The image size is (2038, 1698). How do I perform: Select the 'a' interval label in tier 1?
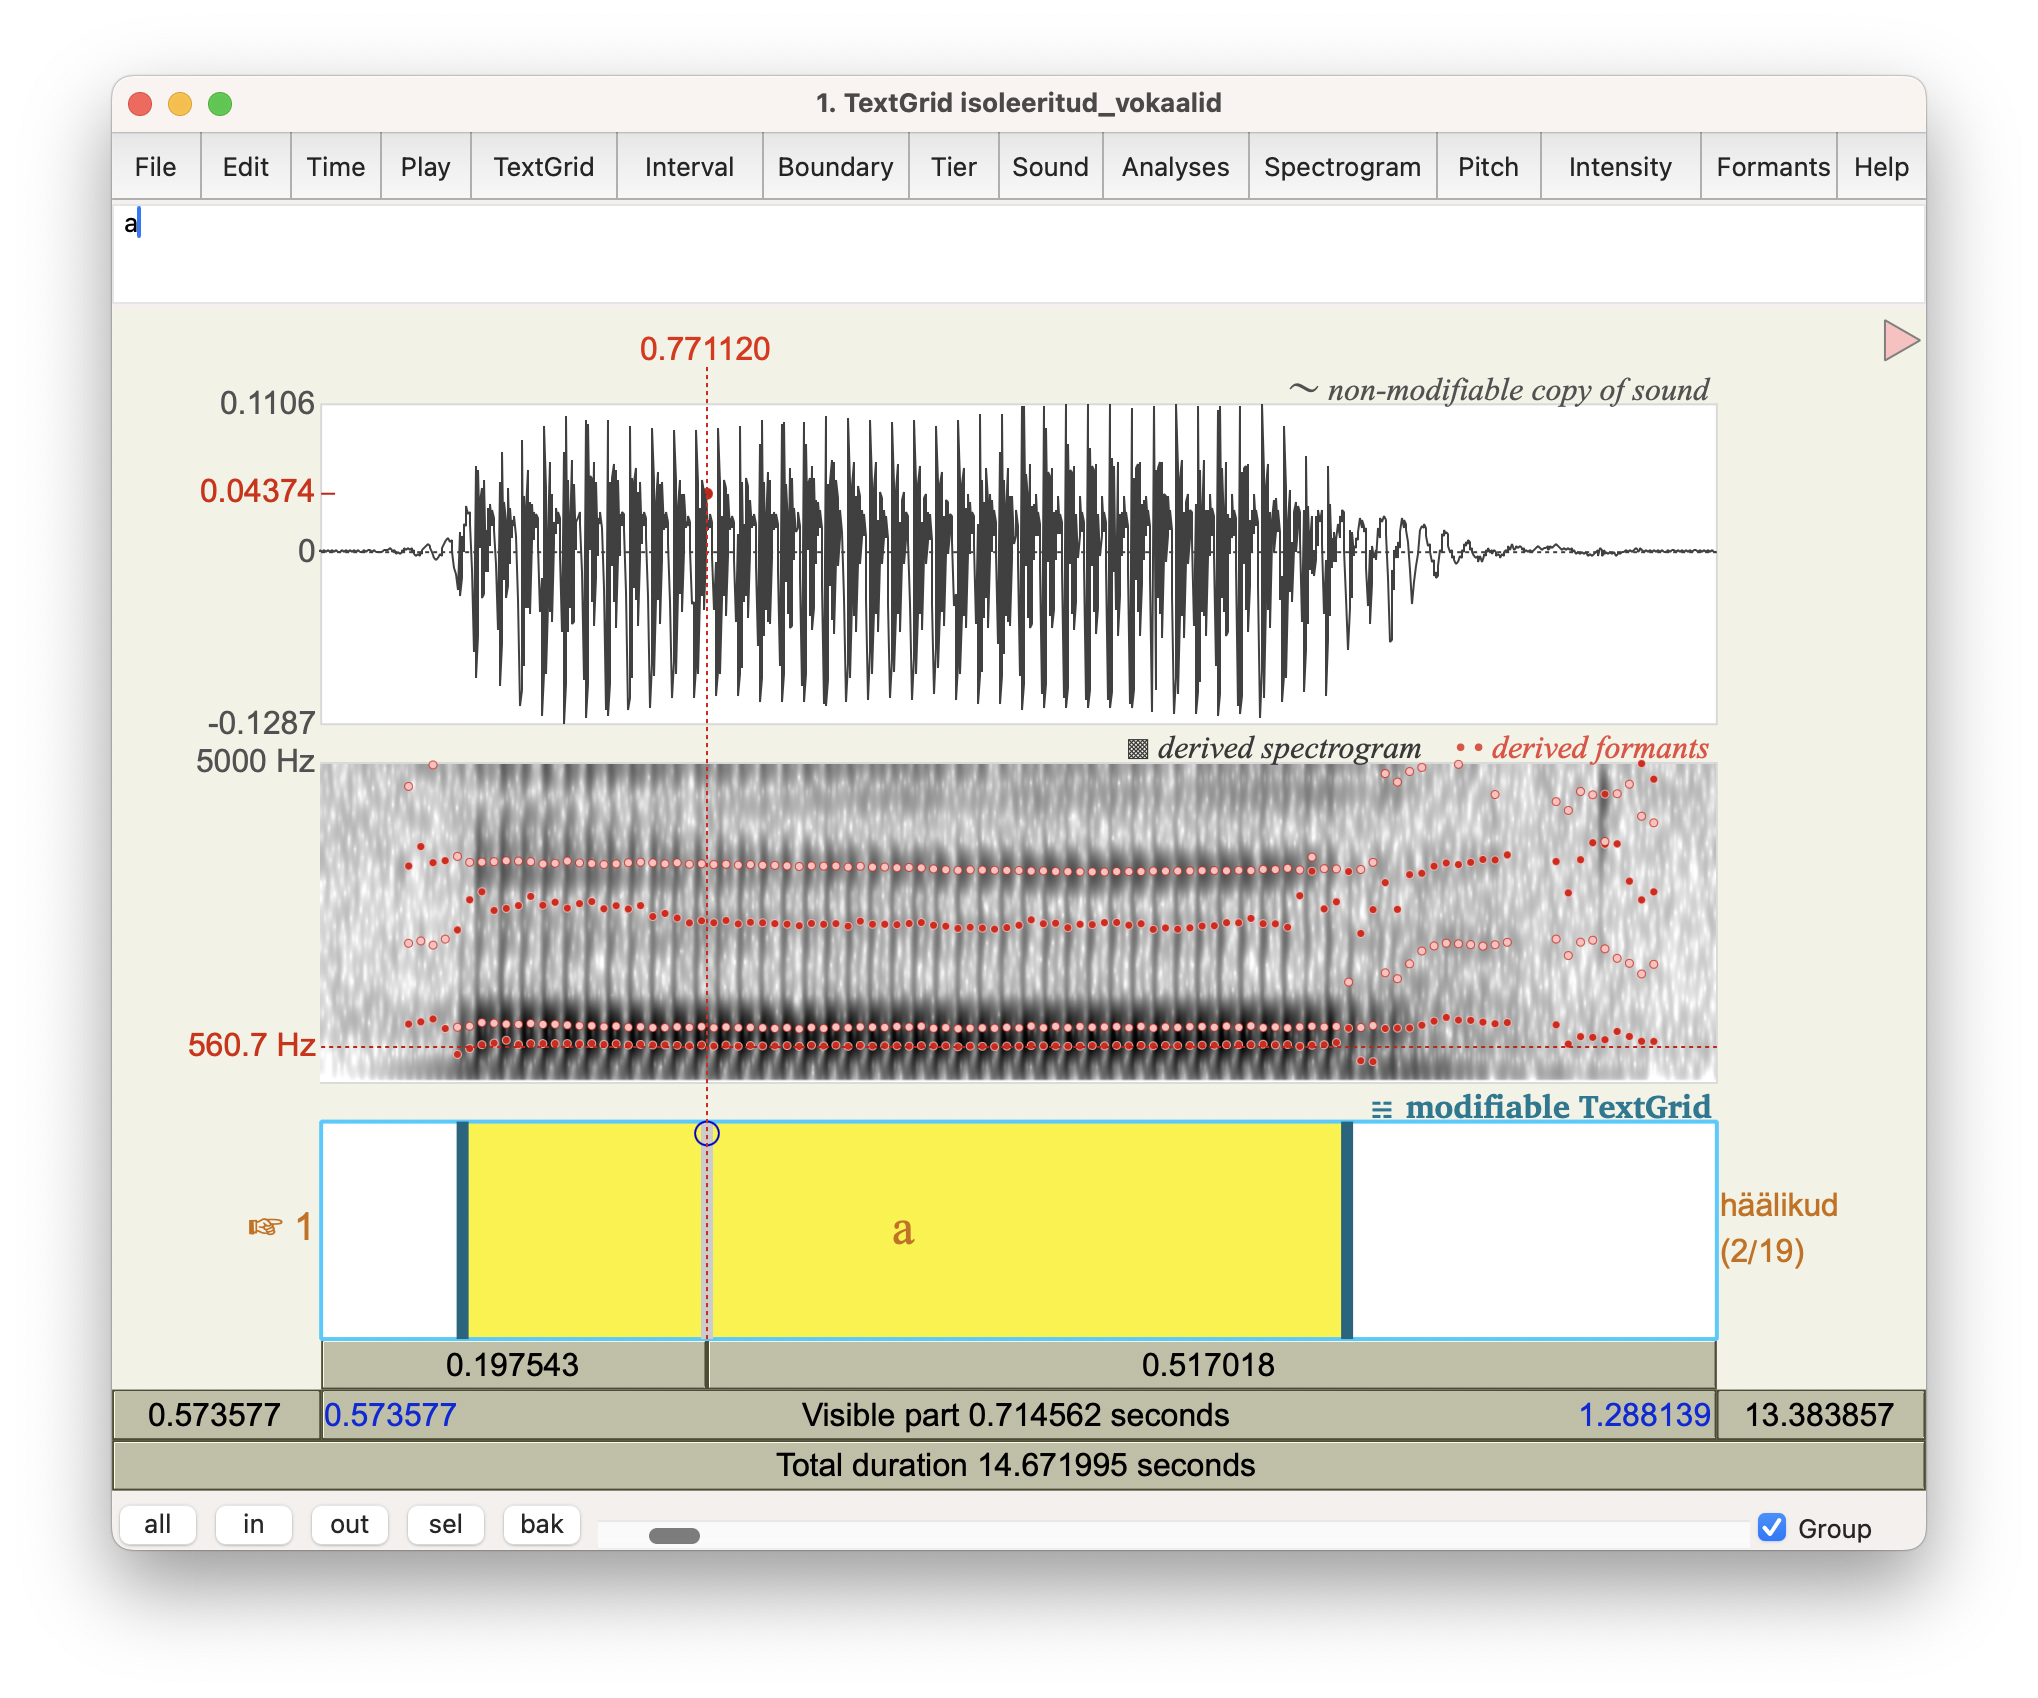(x=903, y=1230)
